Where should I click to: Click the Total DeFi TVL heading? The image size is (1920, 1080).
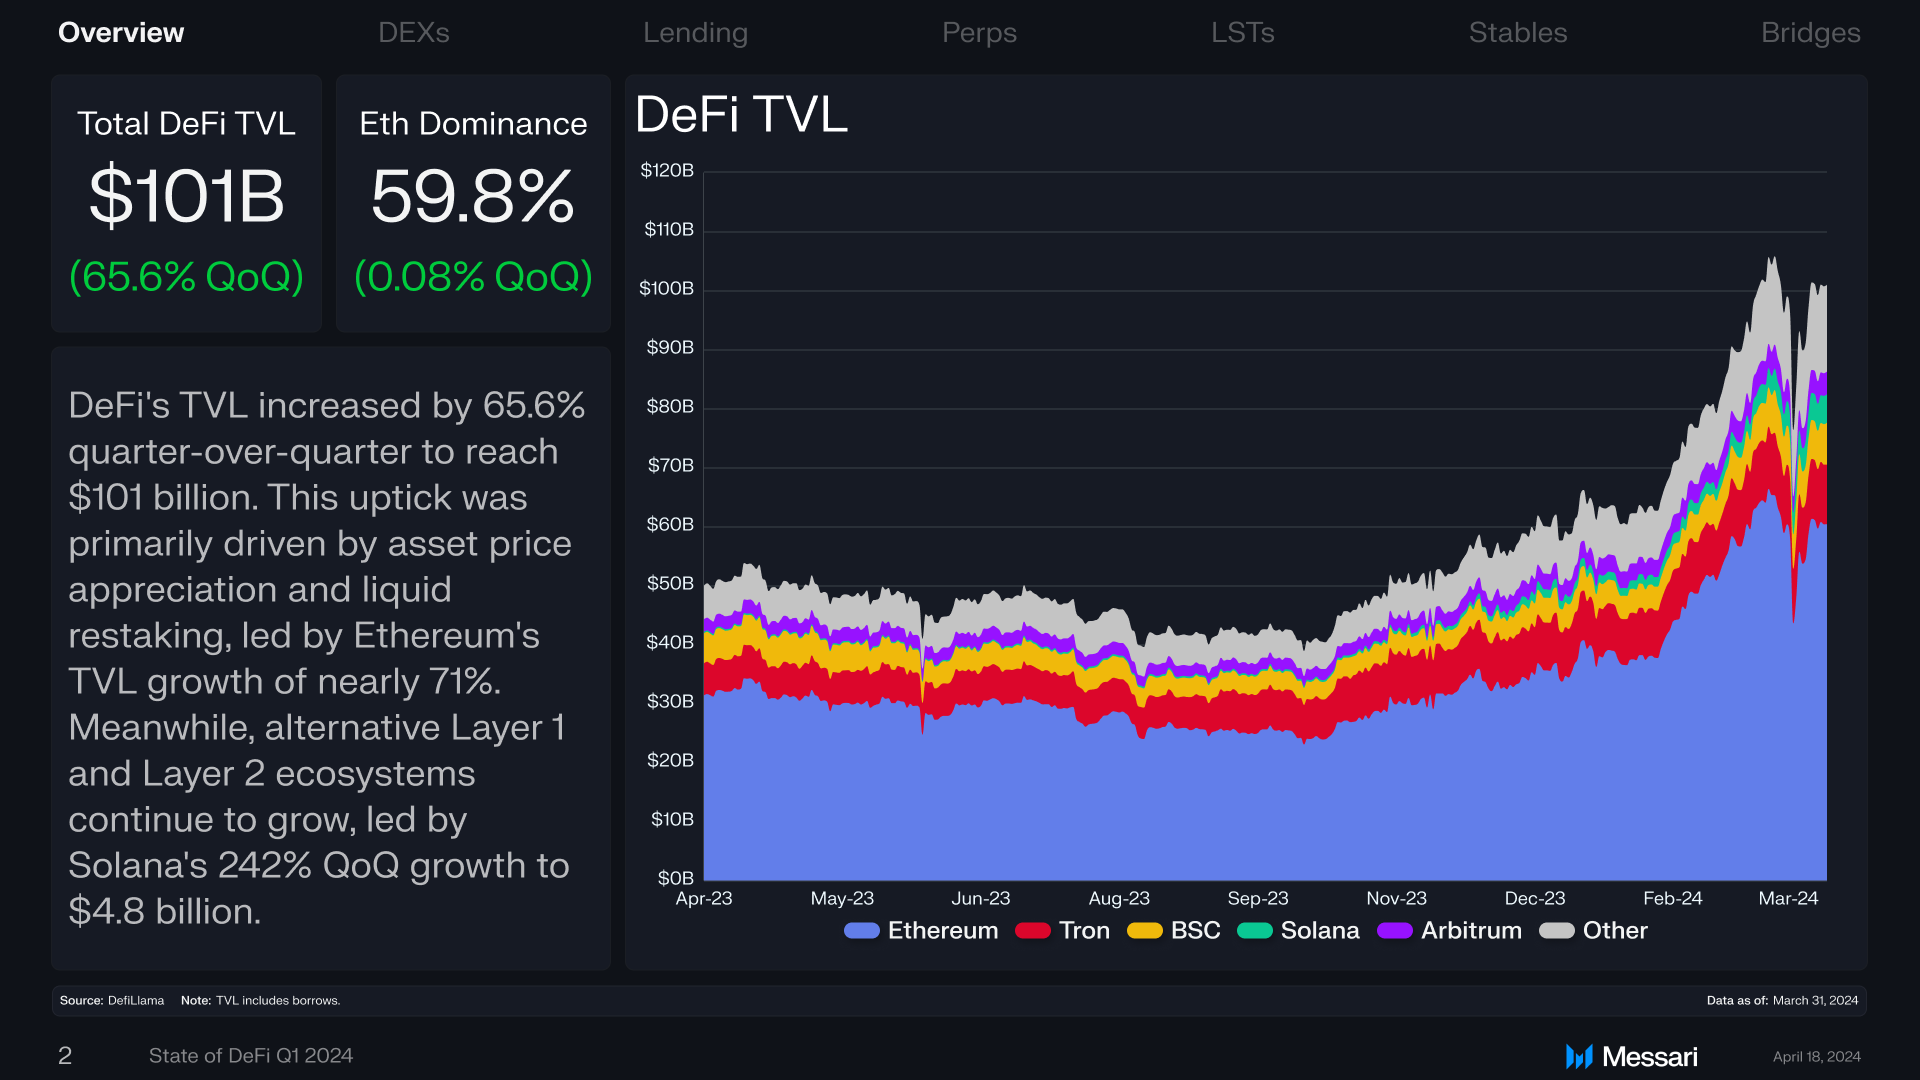tap(186, 124)
